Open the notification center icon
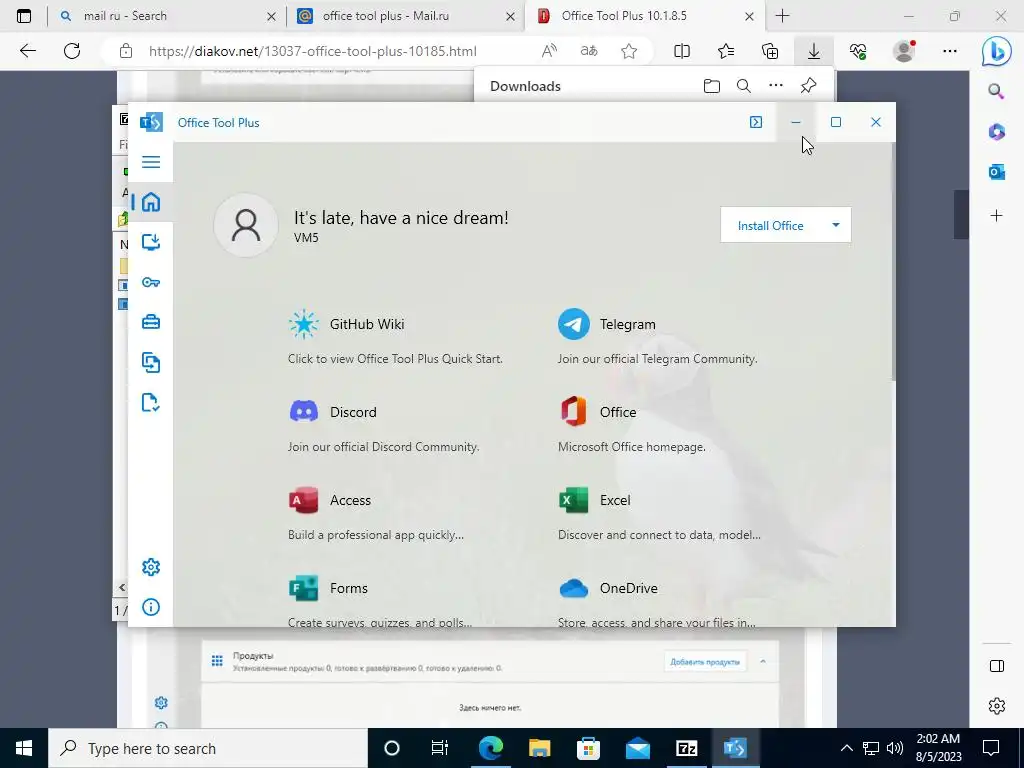This screenshot has height=768, width=1024. coord(991,748)
